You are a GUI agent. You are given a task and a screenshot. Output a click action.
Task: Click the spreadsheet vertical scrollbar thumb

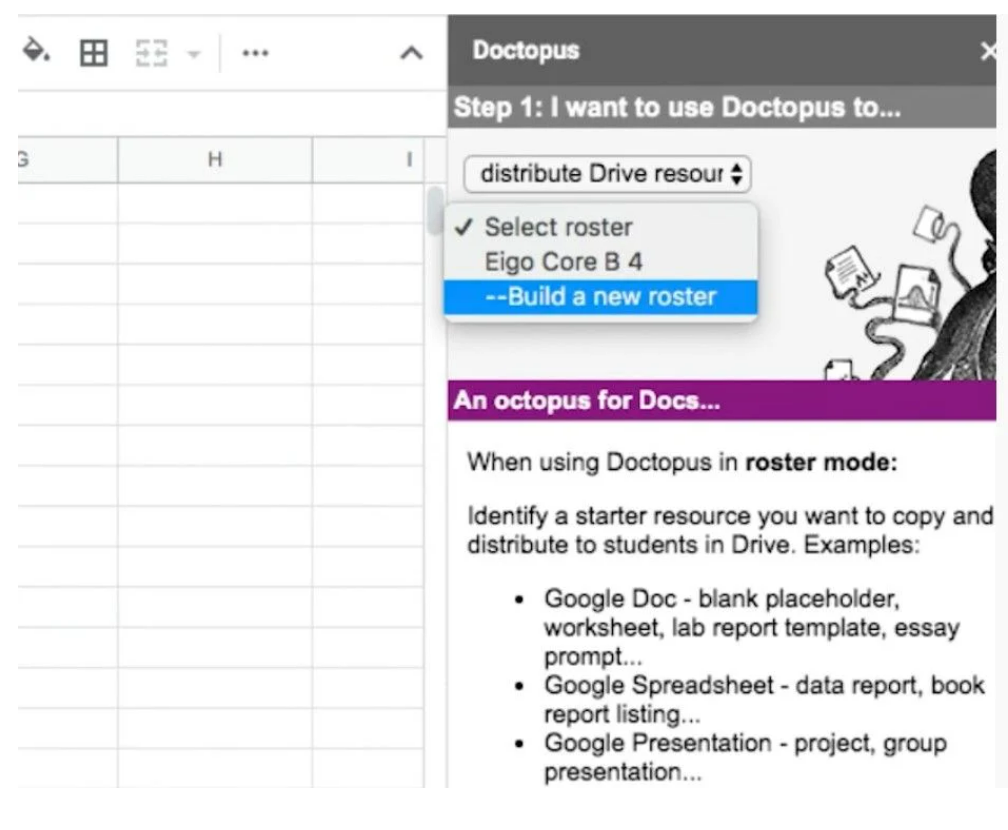point(435,210)
